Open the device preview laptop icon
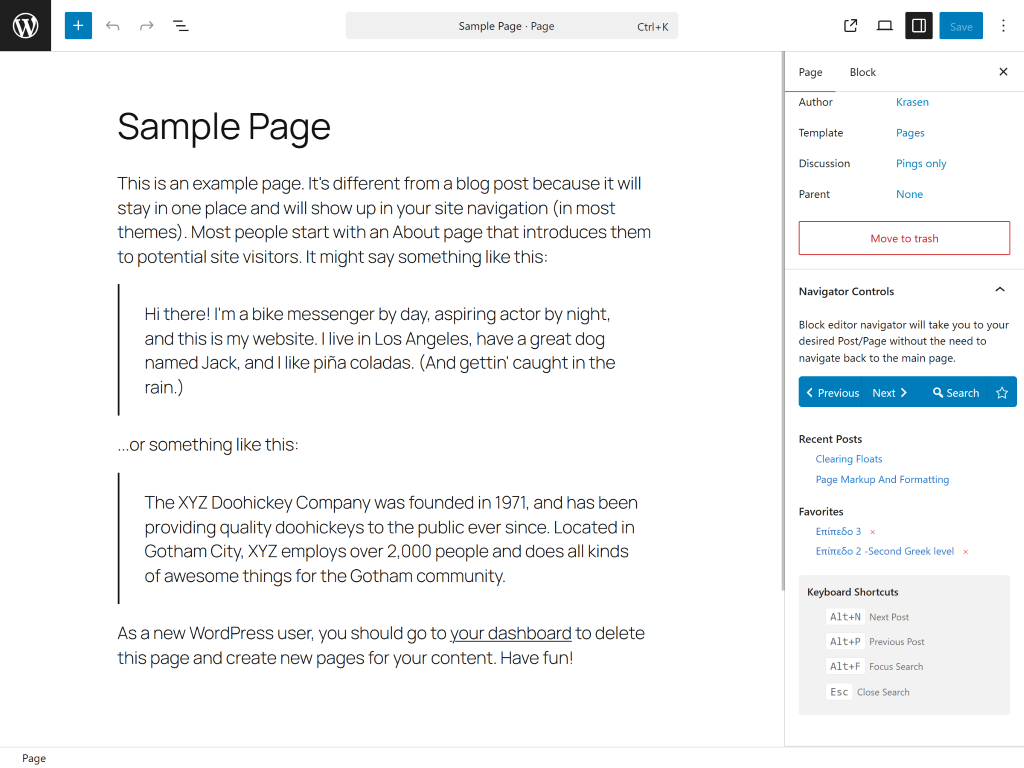The height and width of the screenshot is (768, 1024). point(885,26)
